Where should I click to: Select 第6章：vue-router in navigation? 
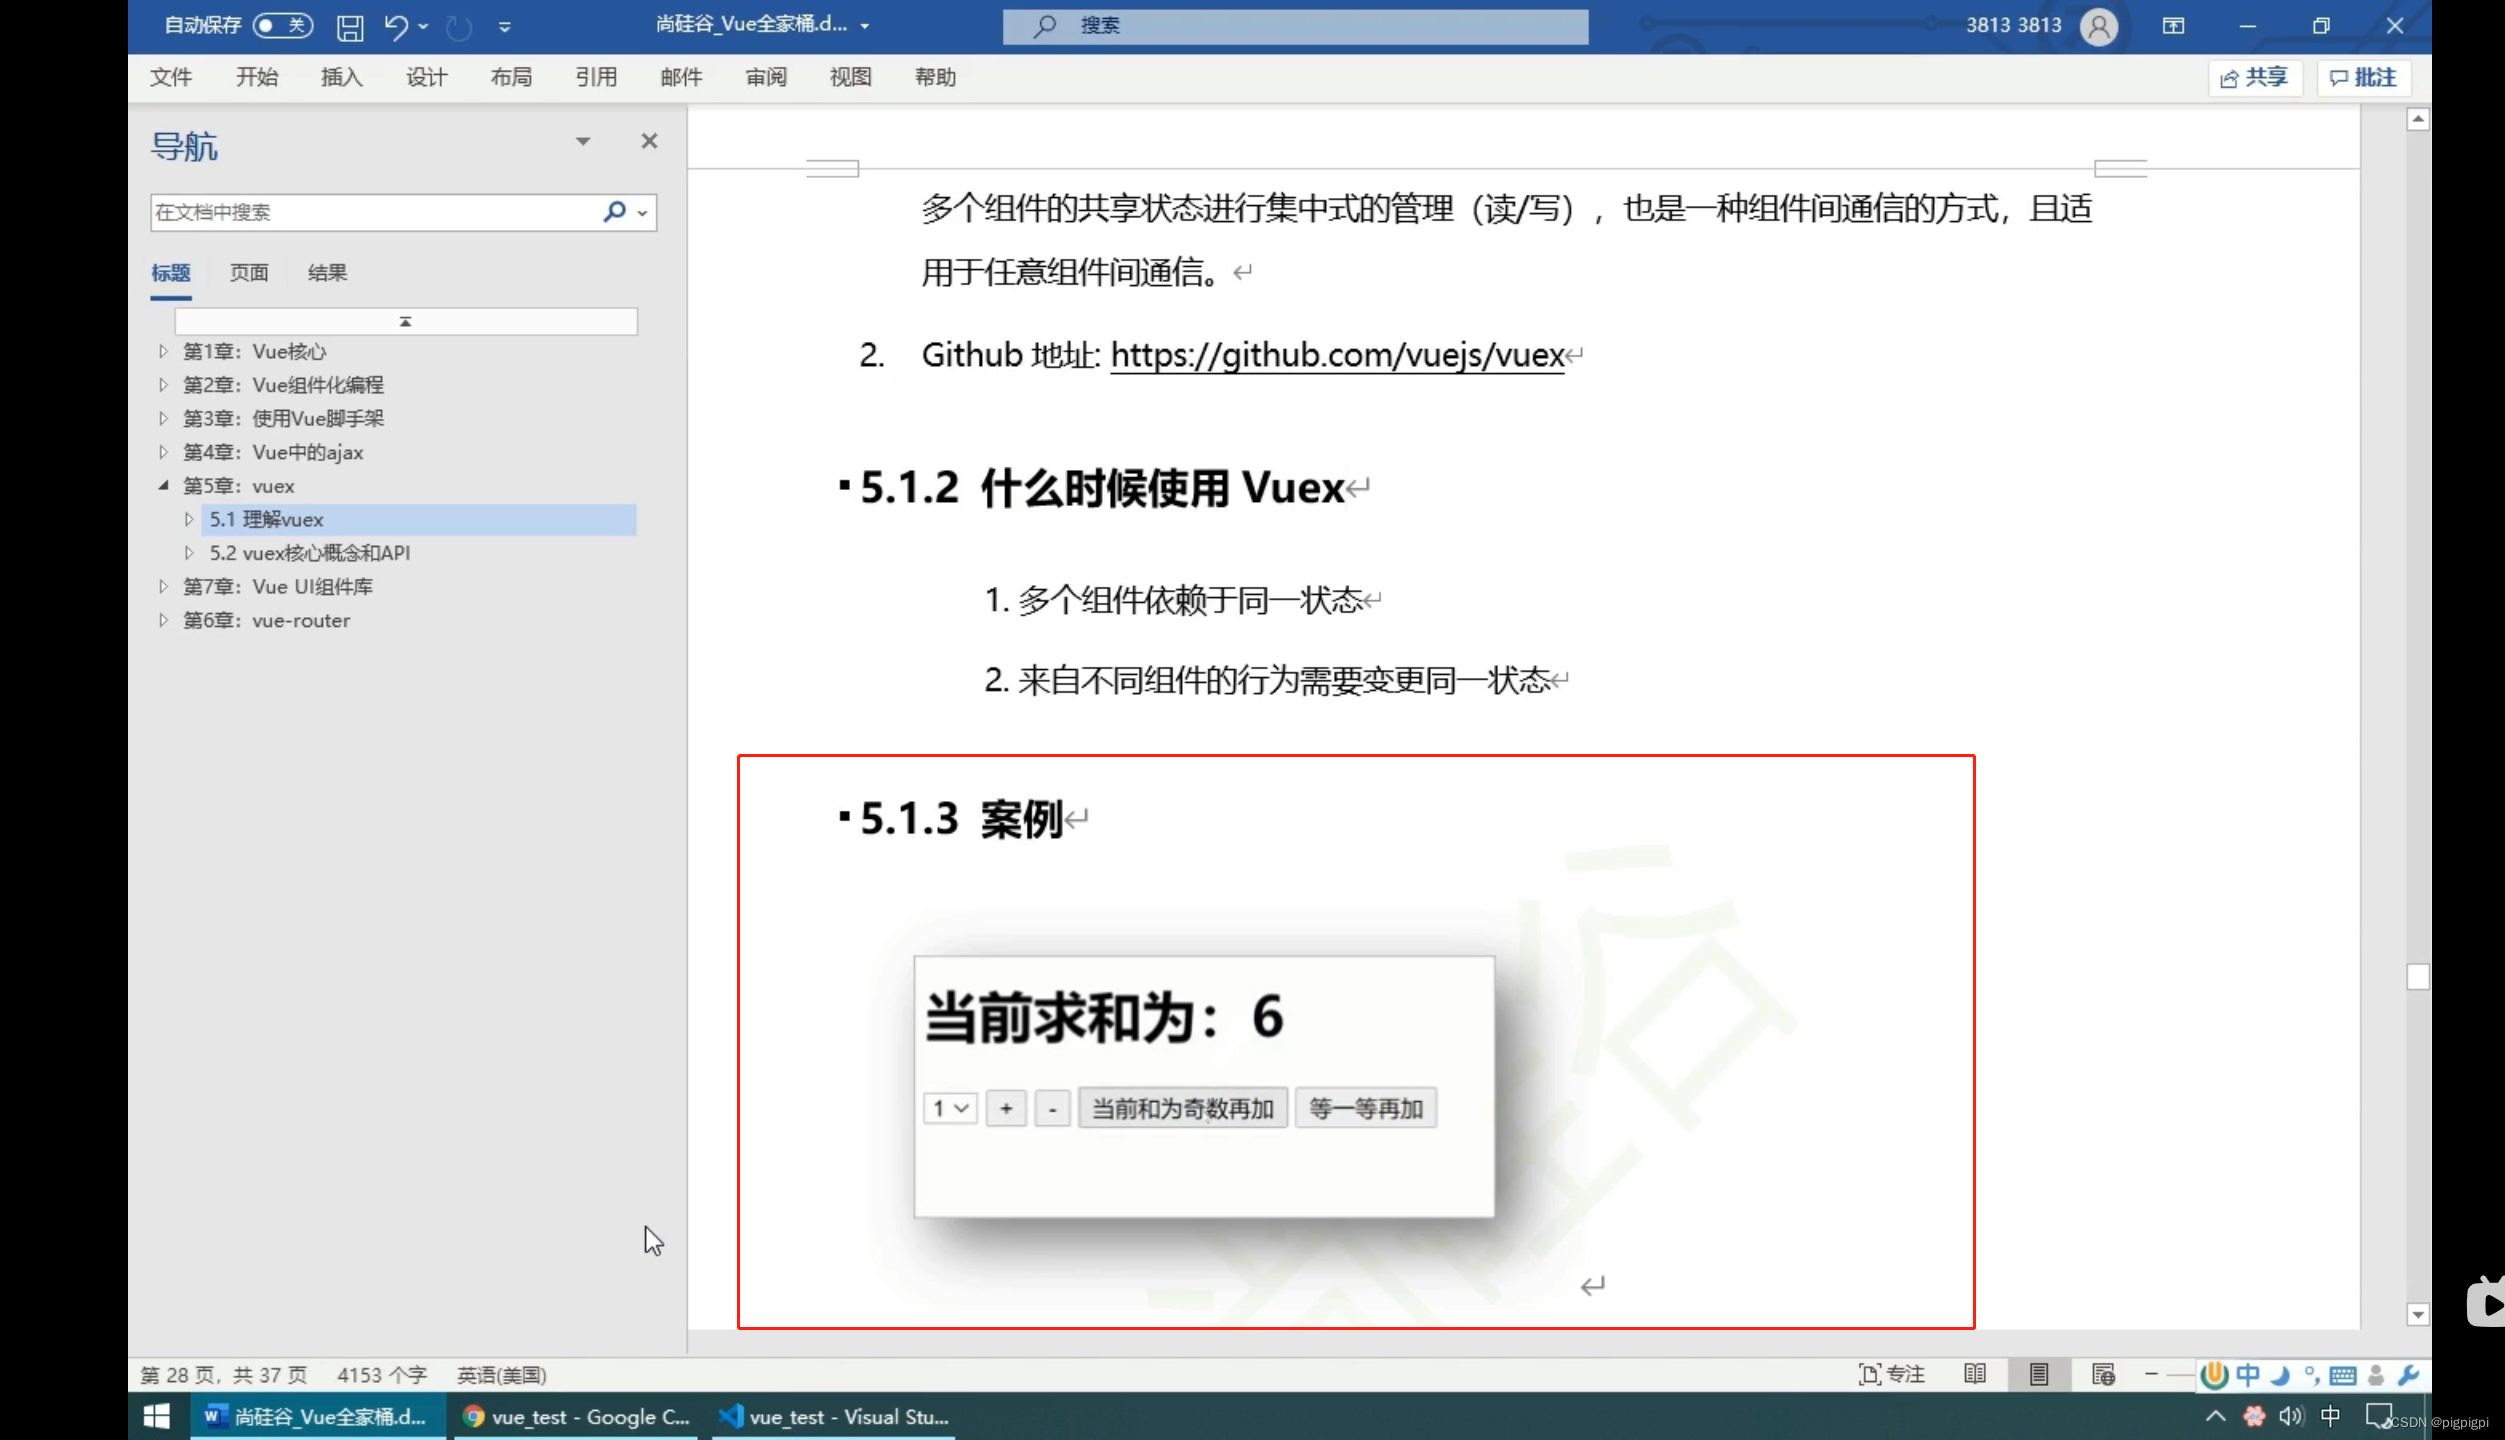[266, 621]
